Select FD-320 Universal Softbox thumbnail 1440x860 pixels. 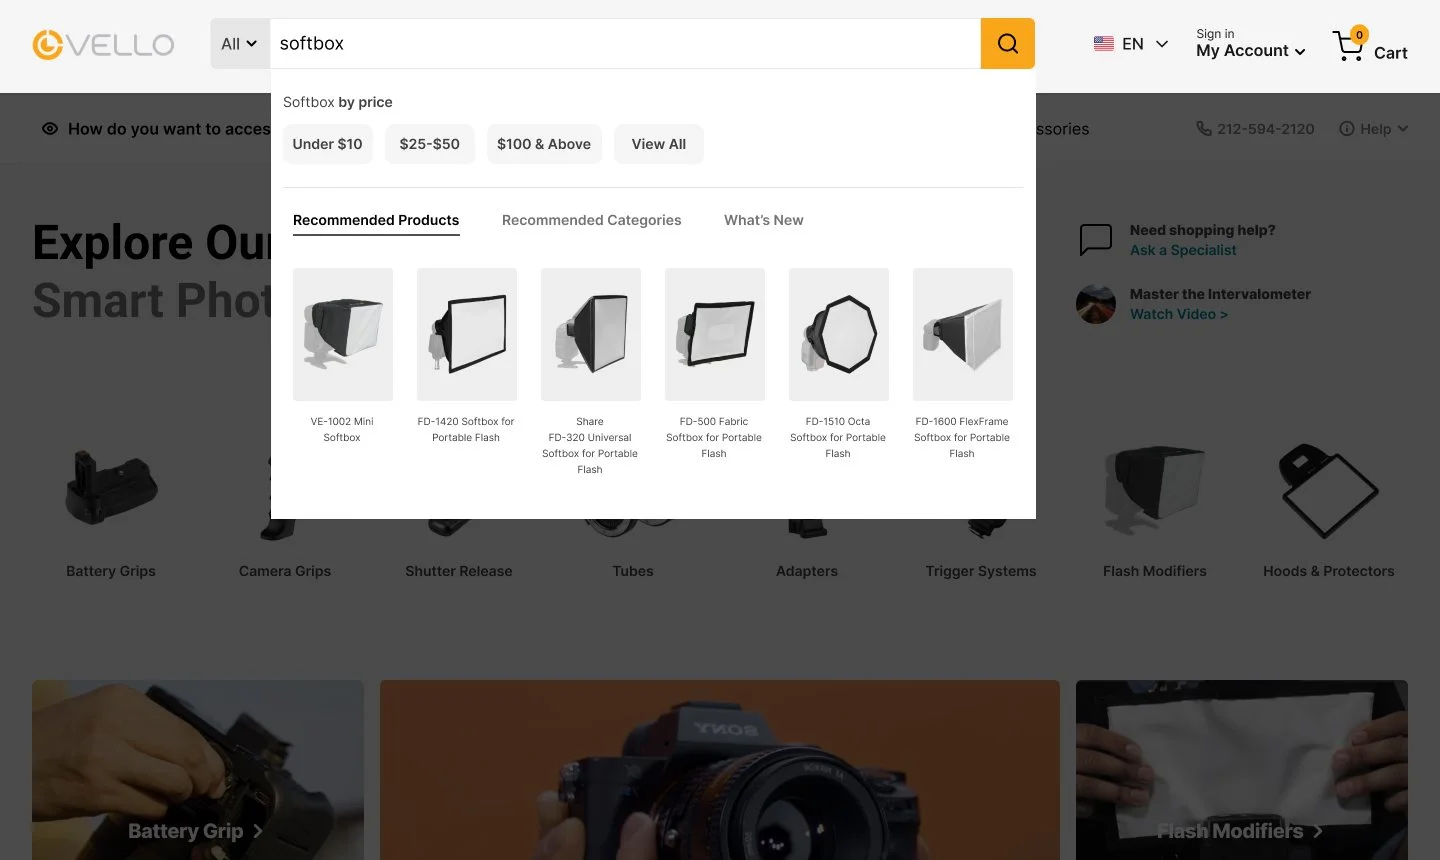point(591,334)
